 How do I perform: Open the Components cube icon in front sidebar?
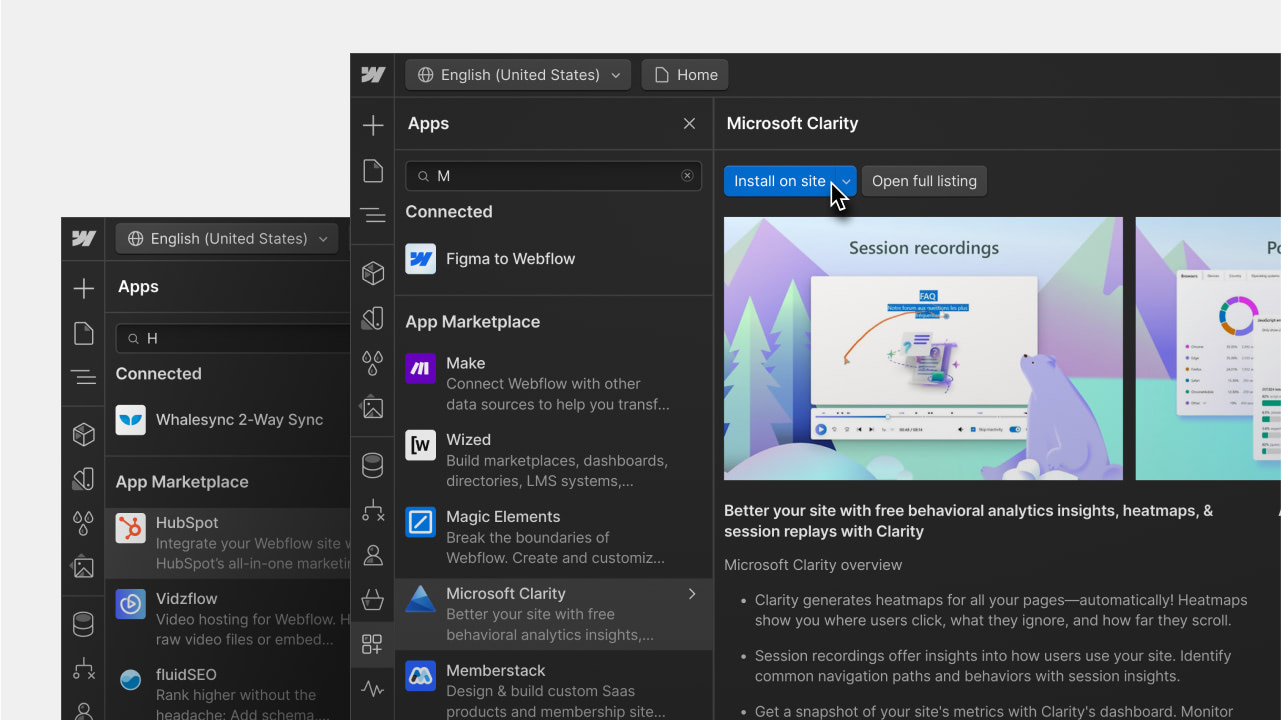point(373,273)
